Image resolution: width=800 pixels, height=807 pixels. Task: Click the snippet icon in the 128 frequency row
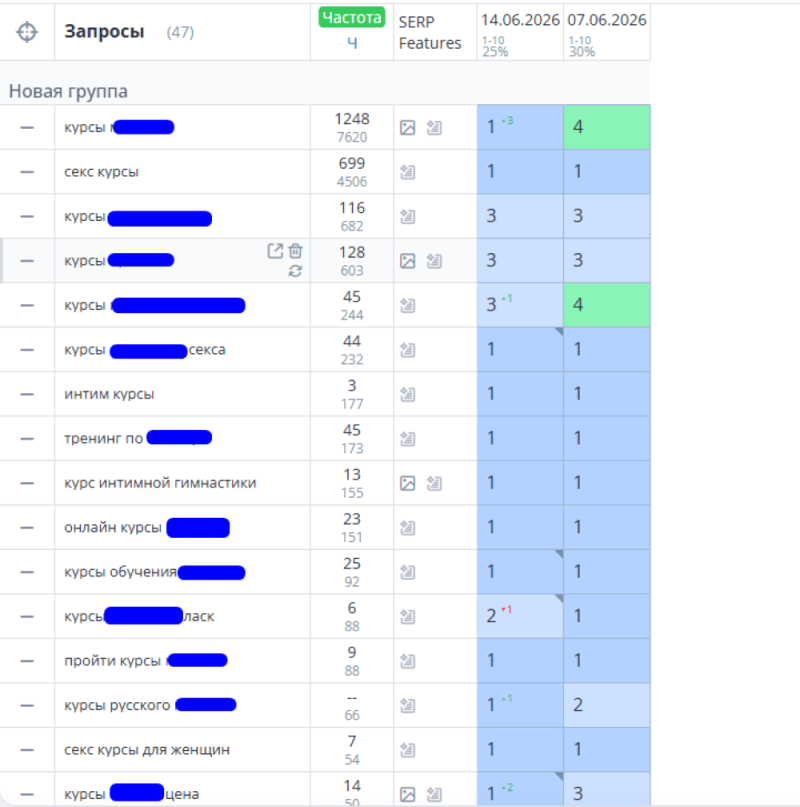click(434, 261)
